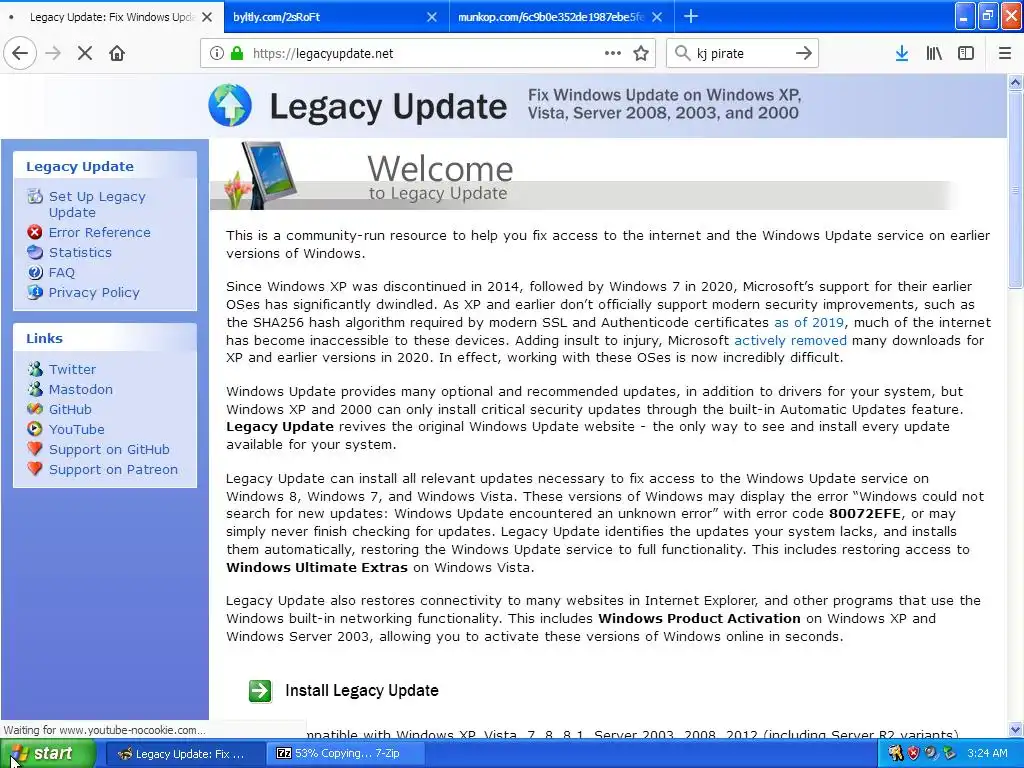1024x768 pixels.
Task: Click the page scrollbar thumb
Action: [x=1016, y=189]
